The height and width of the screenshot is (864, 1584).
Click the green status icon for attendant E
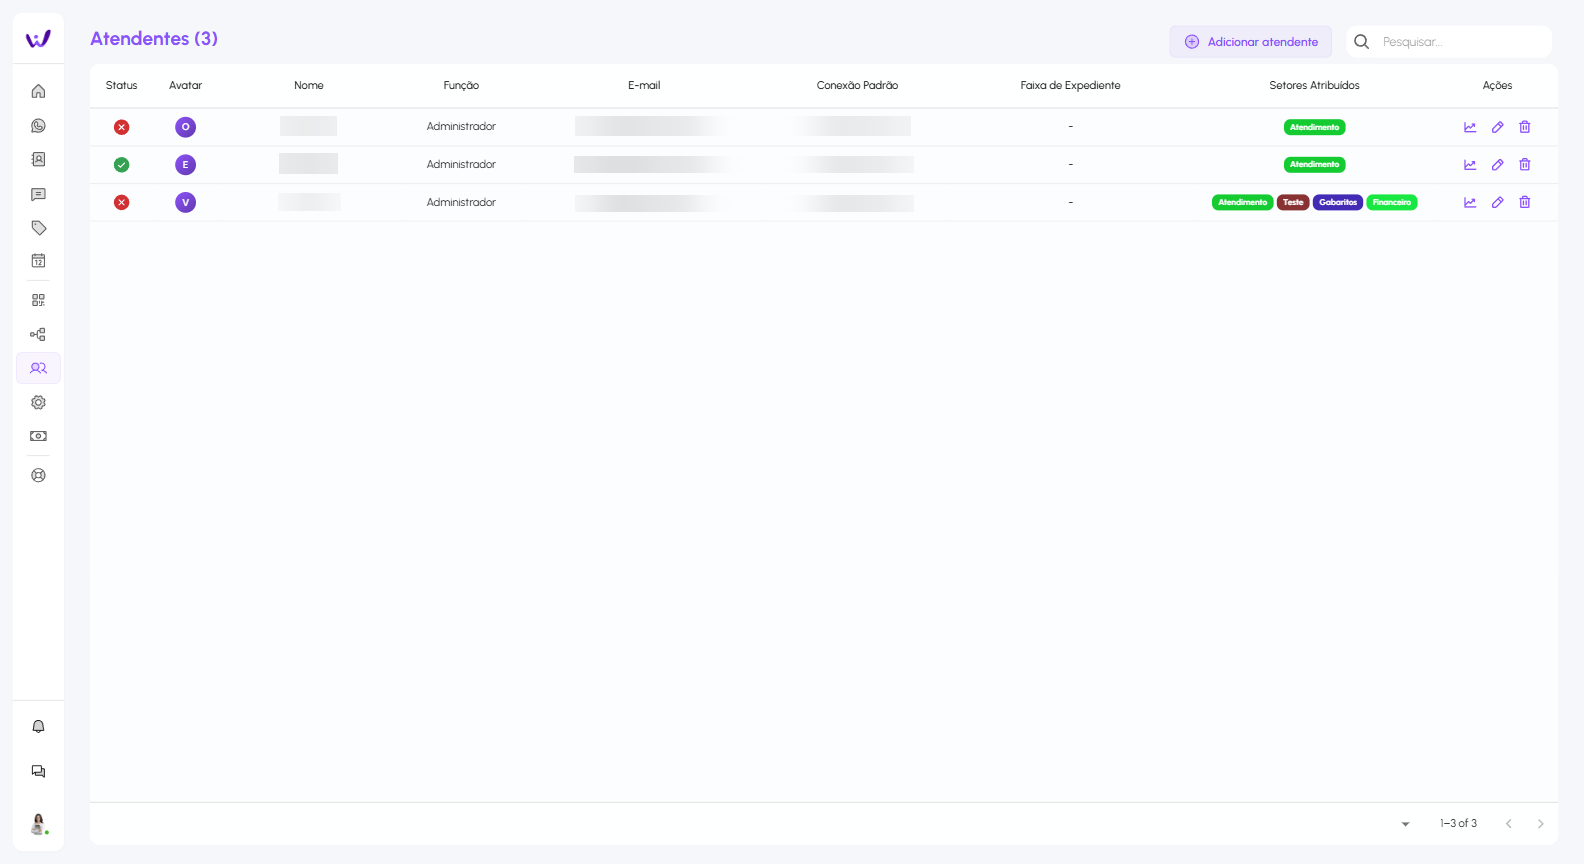coord(121,165)
